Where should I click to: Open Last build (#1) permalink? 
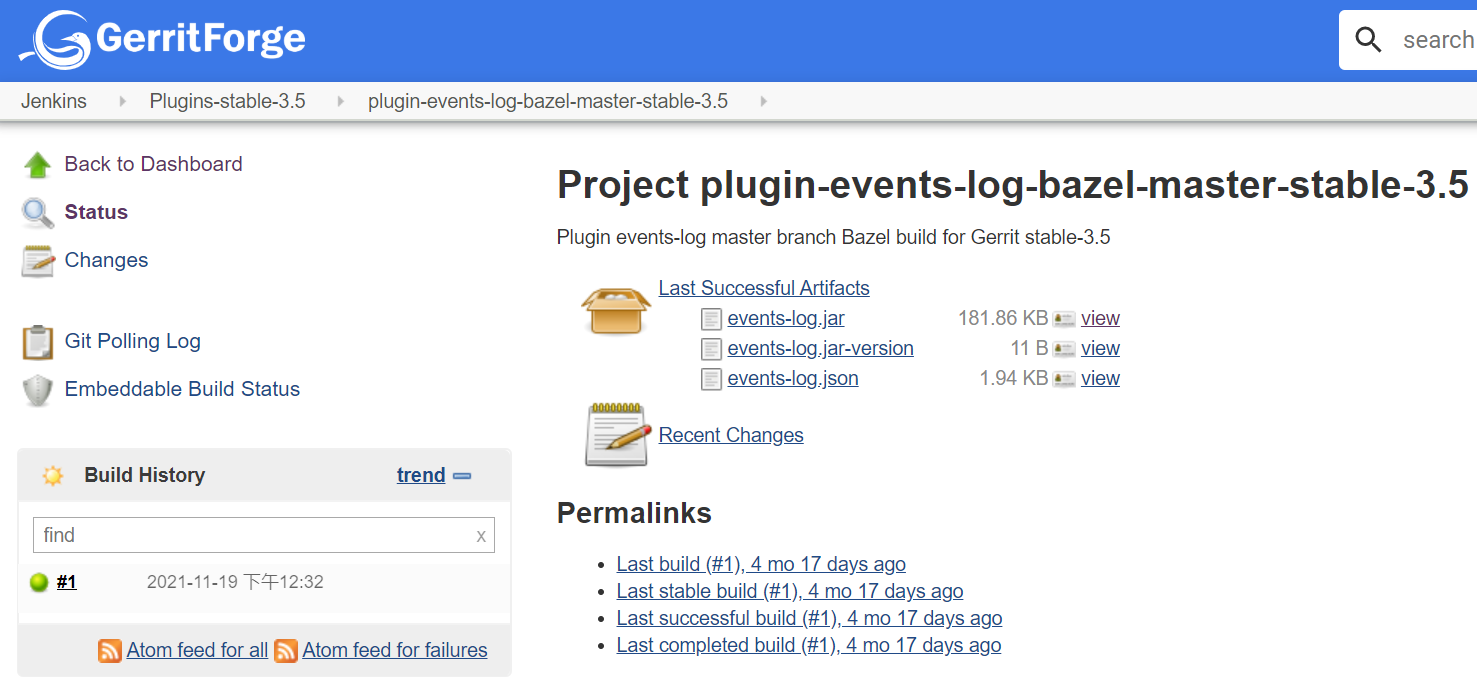tap(761, 564)
